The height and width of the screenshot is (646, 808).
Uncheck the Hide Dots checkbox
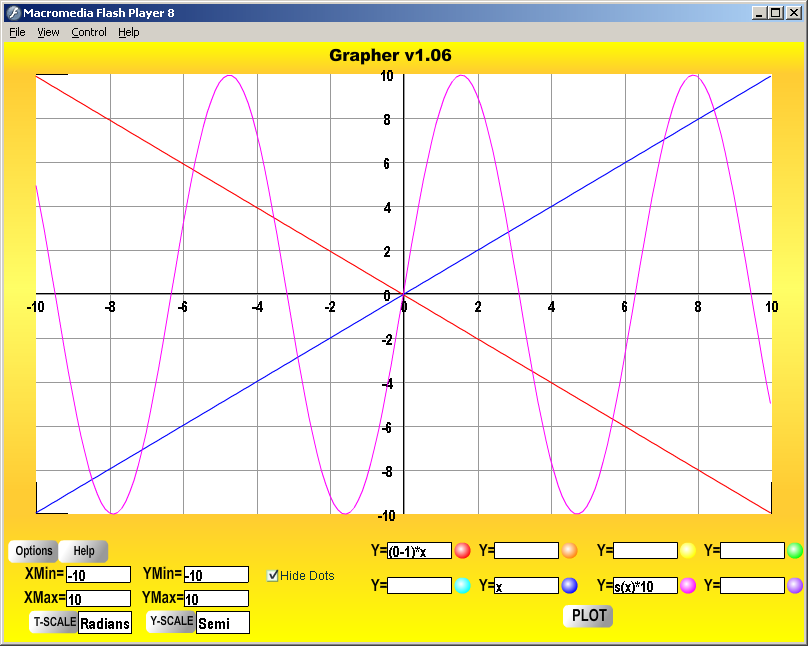click(273, 575)
